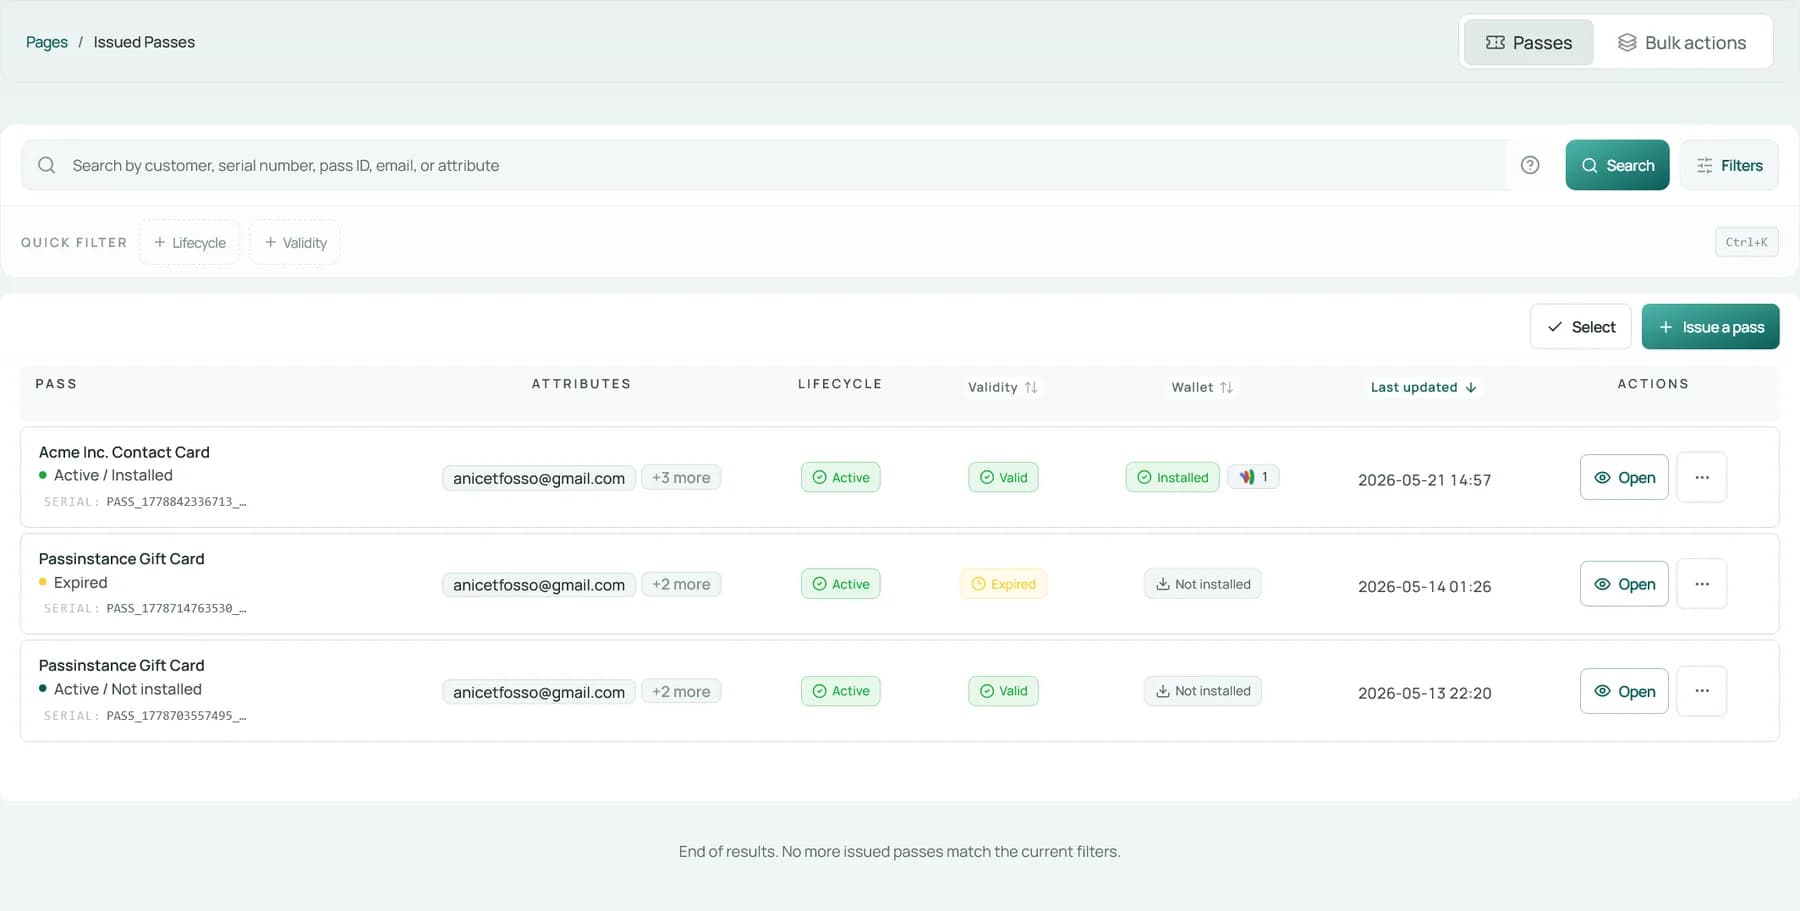The width and height of the screenshot is (1800, 911).
Task: Go to Pages breadcrumb link
Action: pos(47,42)
